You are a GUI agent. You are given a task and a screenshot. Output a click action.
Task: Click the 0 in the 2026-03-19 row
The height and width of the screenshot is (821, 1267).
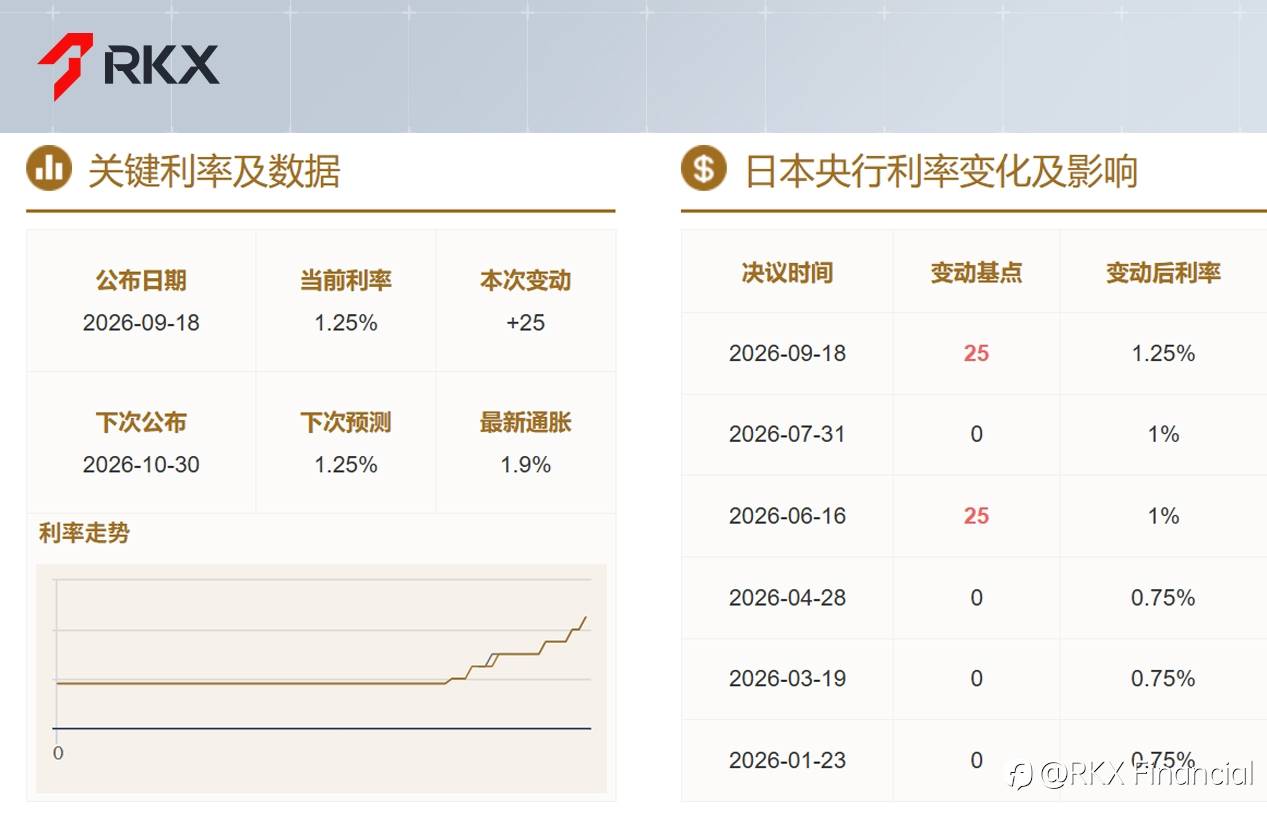click(977, 679)
